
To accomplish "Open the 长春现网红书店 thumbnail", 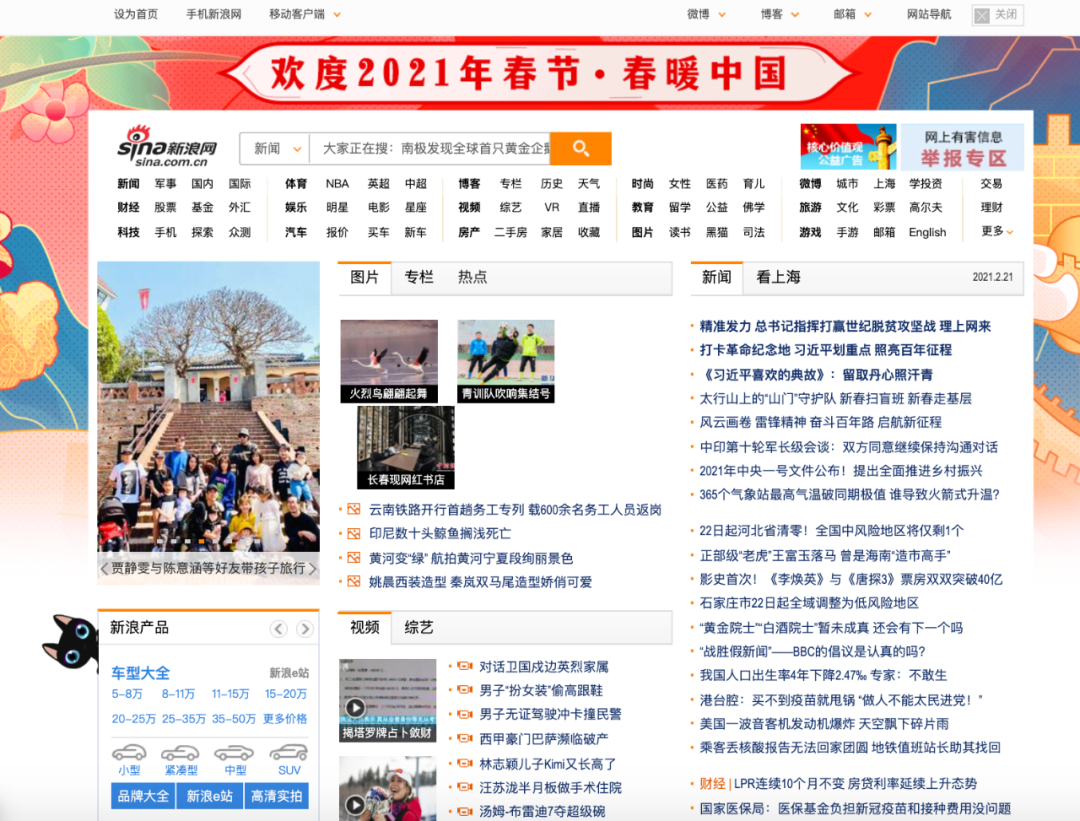I will point(406,448).
